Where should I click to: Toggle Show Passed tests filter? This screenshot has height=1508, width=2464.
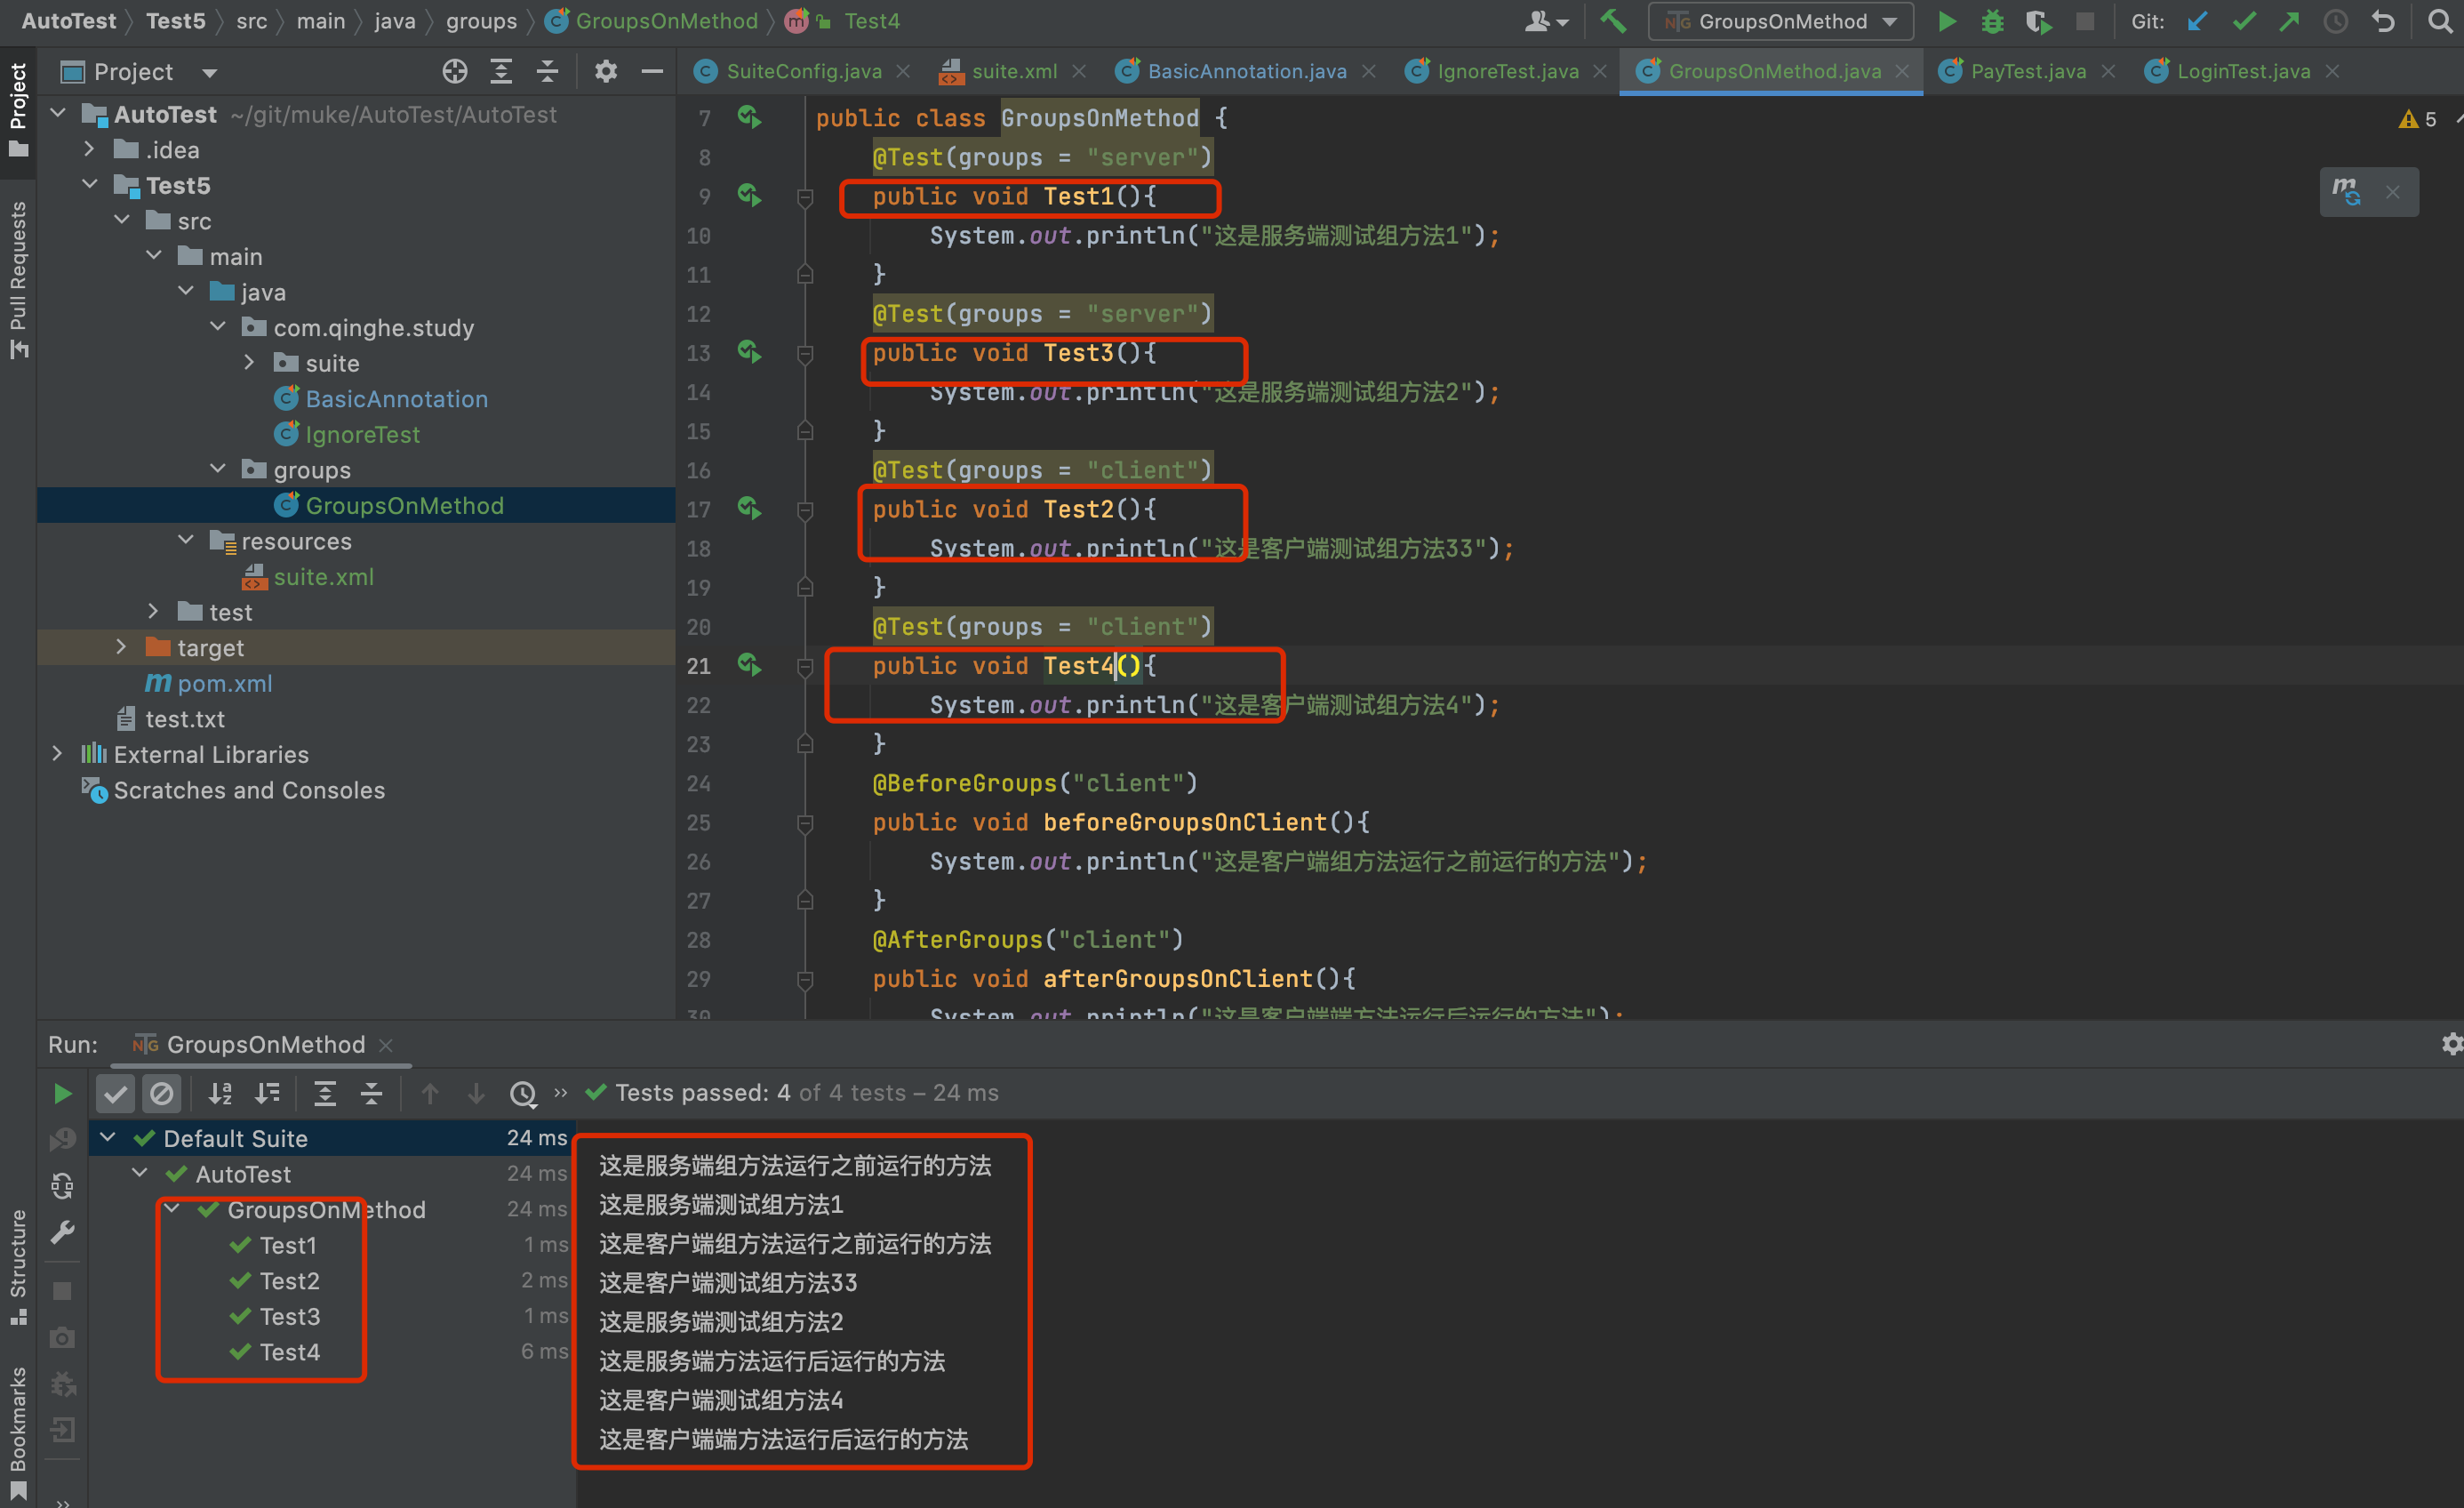coord(115,1093)
